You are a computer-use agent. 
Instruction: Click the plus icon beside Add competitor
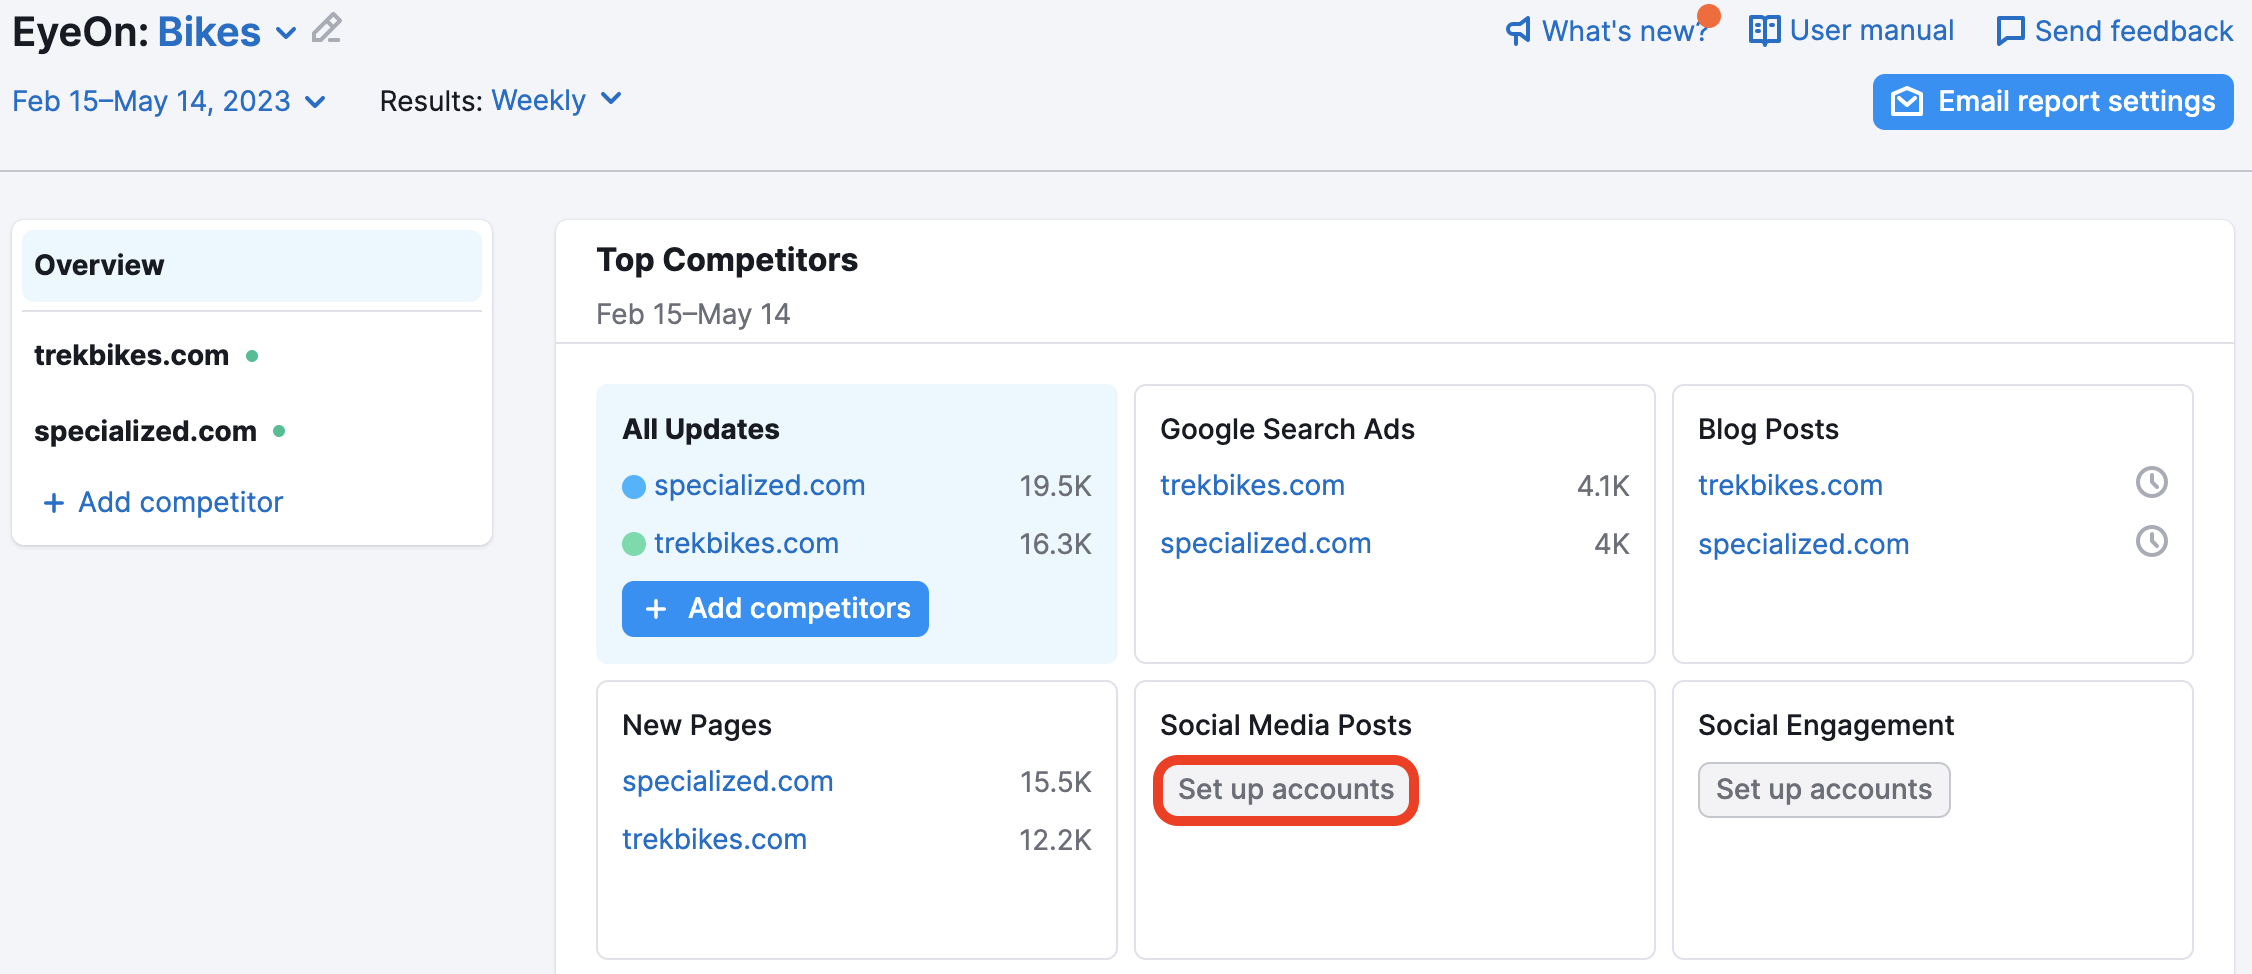(x=54, y=502)
